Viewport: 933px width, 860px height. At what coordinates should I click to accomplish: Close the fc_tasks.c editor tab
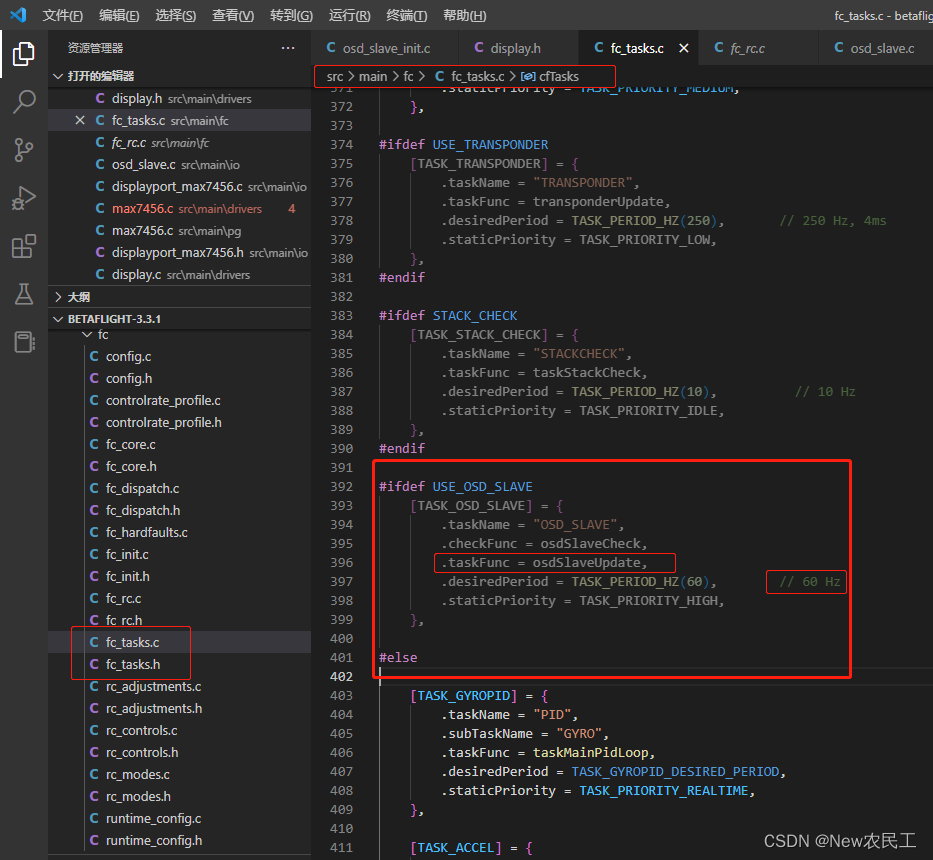click(684, 48)
